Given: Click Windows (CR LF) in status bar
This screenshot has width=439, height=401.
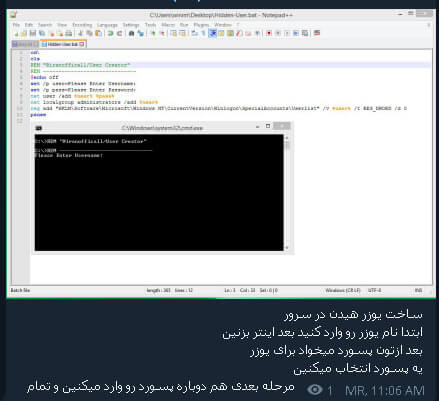Looking at the screenshot, I should 343,290.
